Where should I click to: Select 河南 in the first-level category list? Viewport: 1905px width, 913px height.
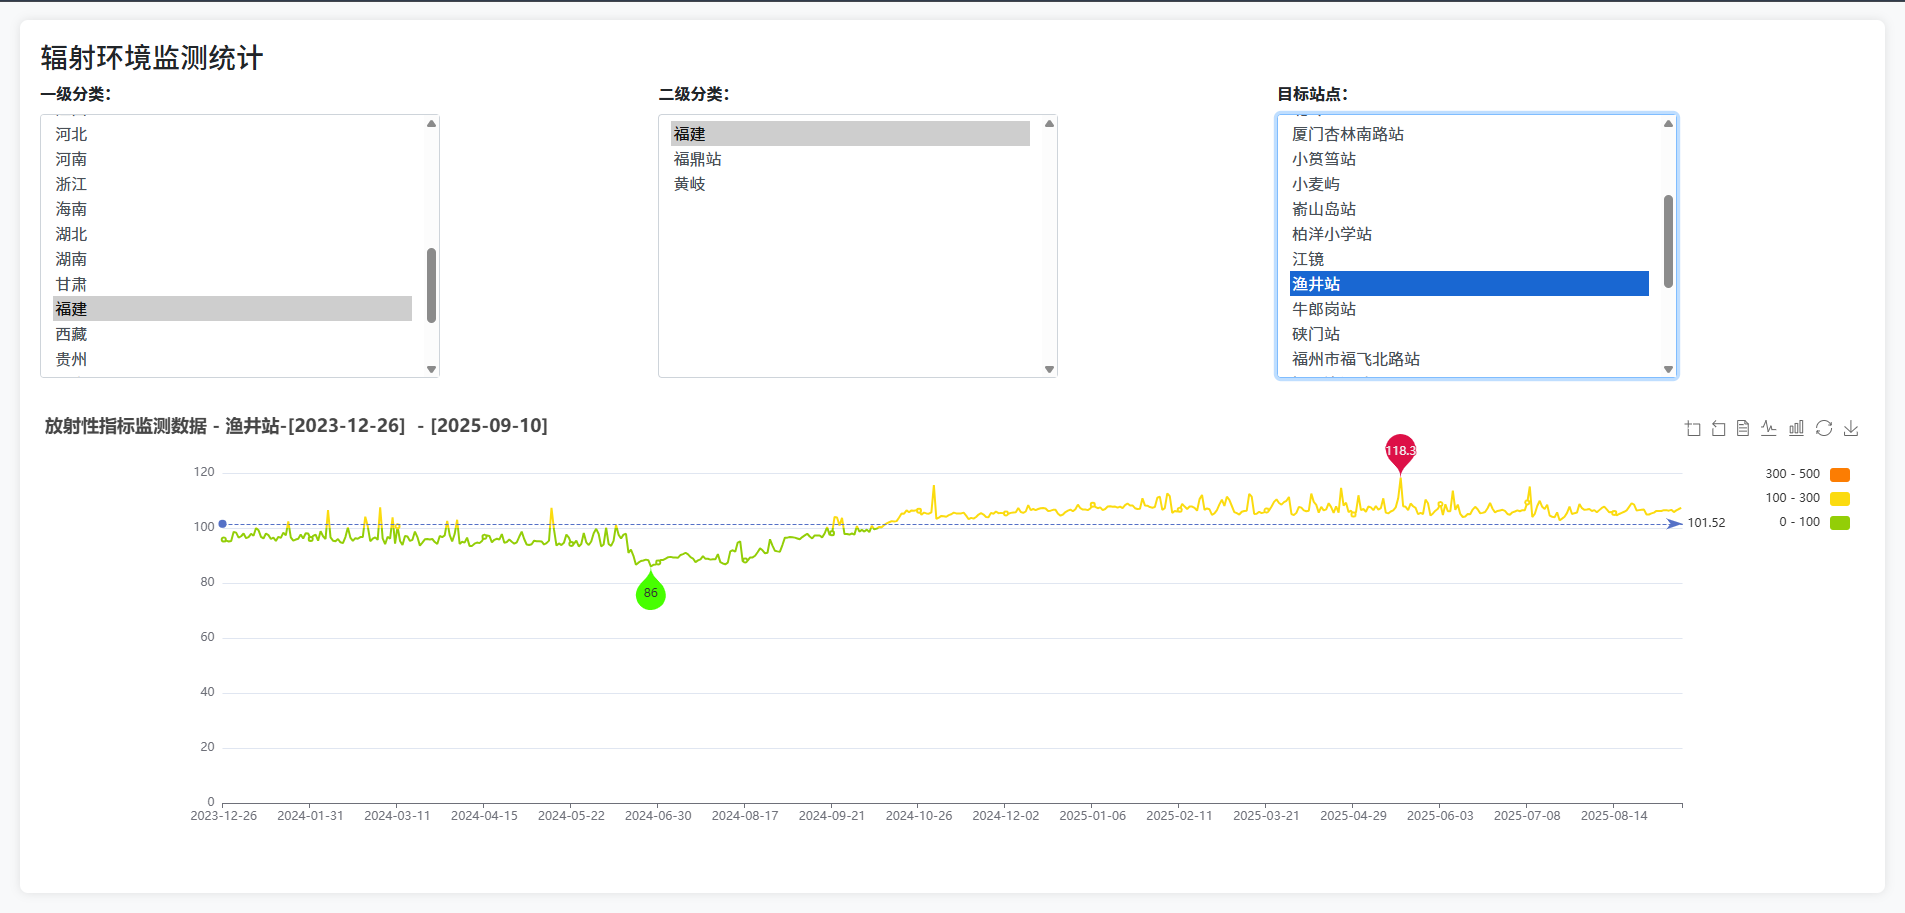(x=232, y=159)
